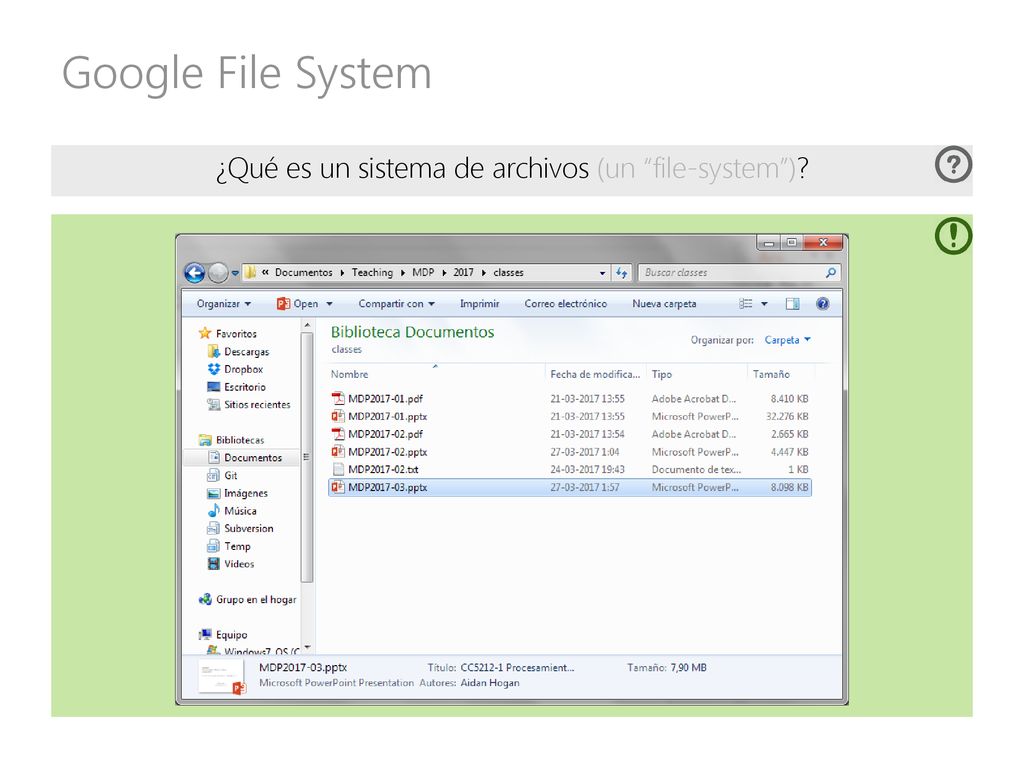Open the Organizar menu
The width and height of the screenshot is (1024, 768).
(x=223, y=304)
